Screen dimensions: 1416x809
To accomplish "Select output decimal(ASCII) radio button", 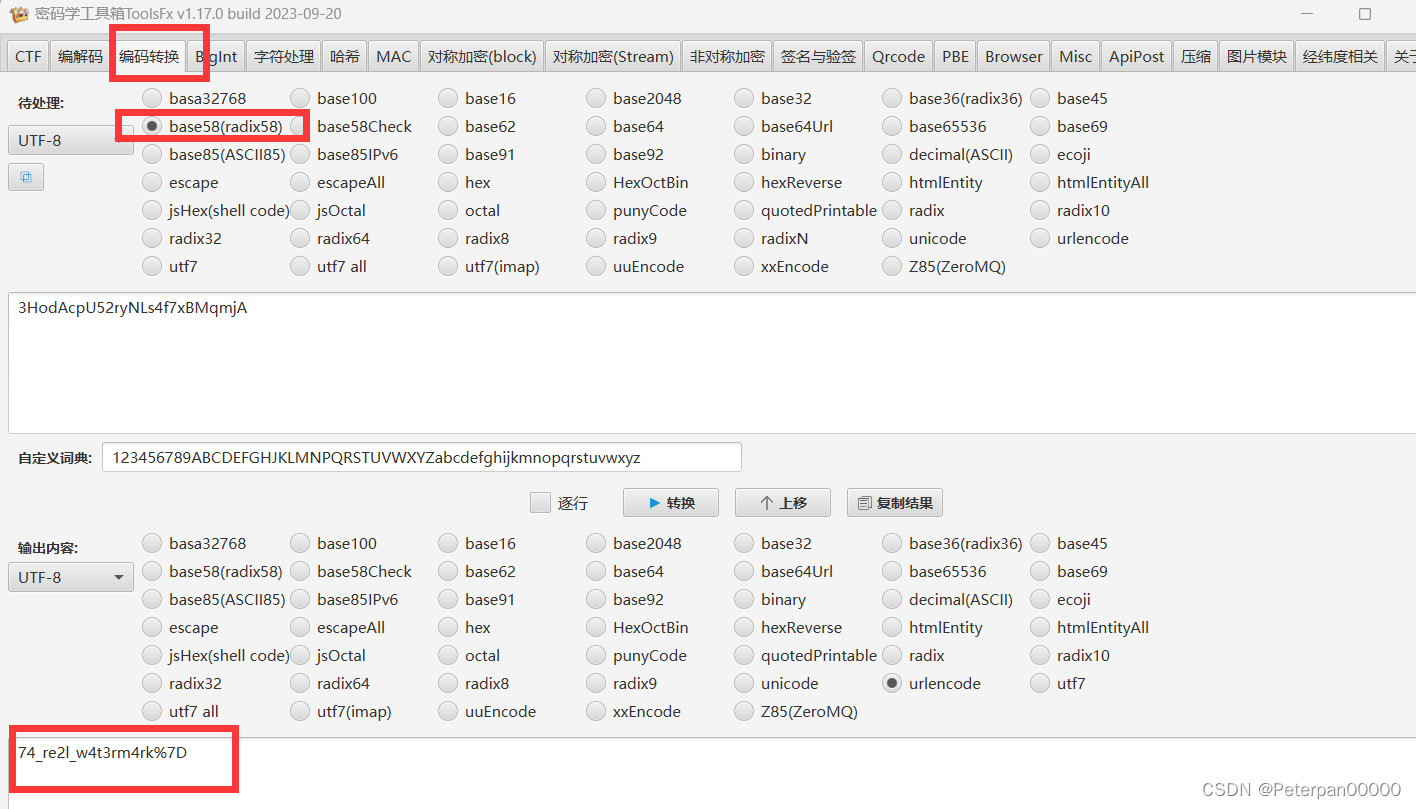I will coord(892,599).
